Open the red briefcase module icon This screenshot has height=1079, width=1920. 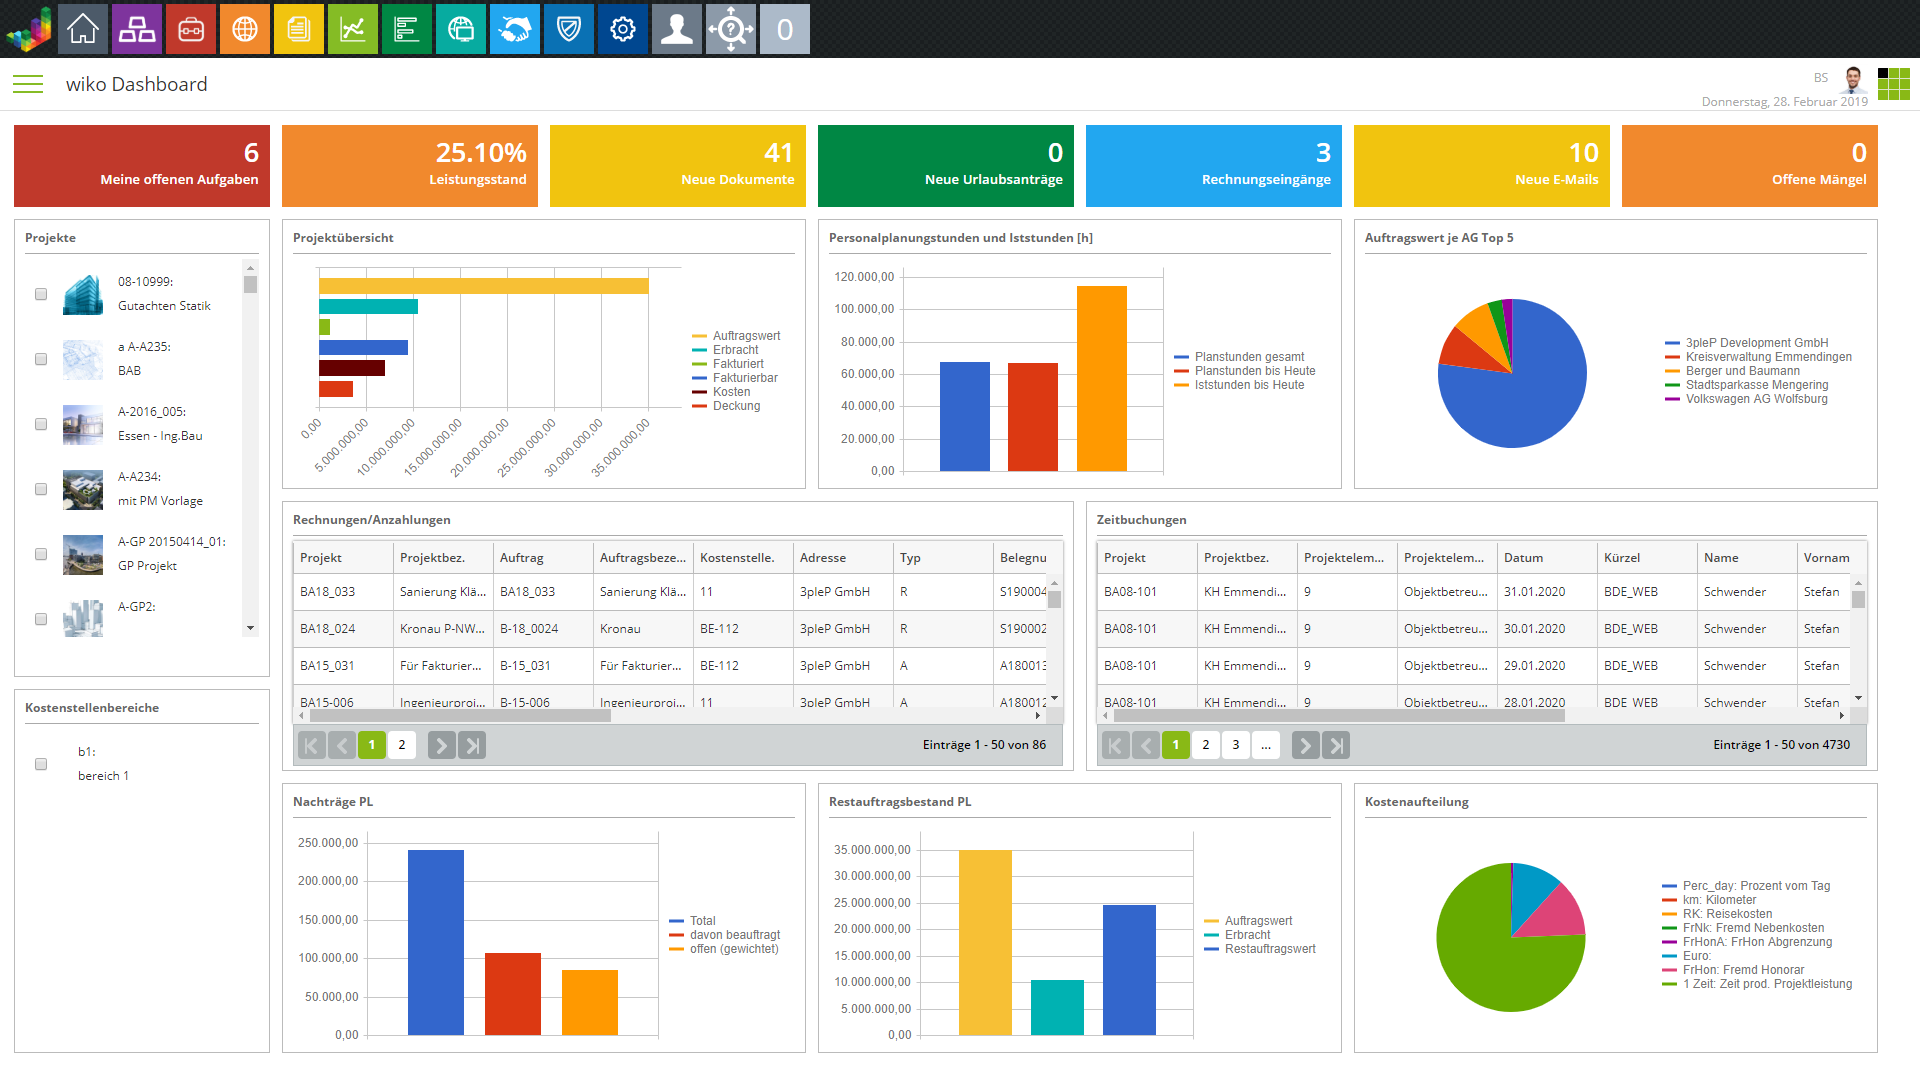coord(191,29)
